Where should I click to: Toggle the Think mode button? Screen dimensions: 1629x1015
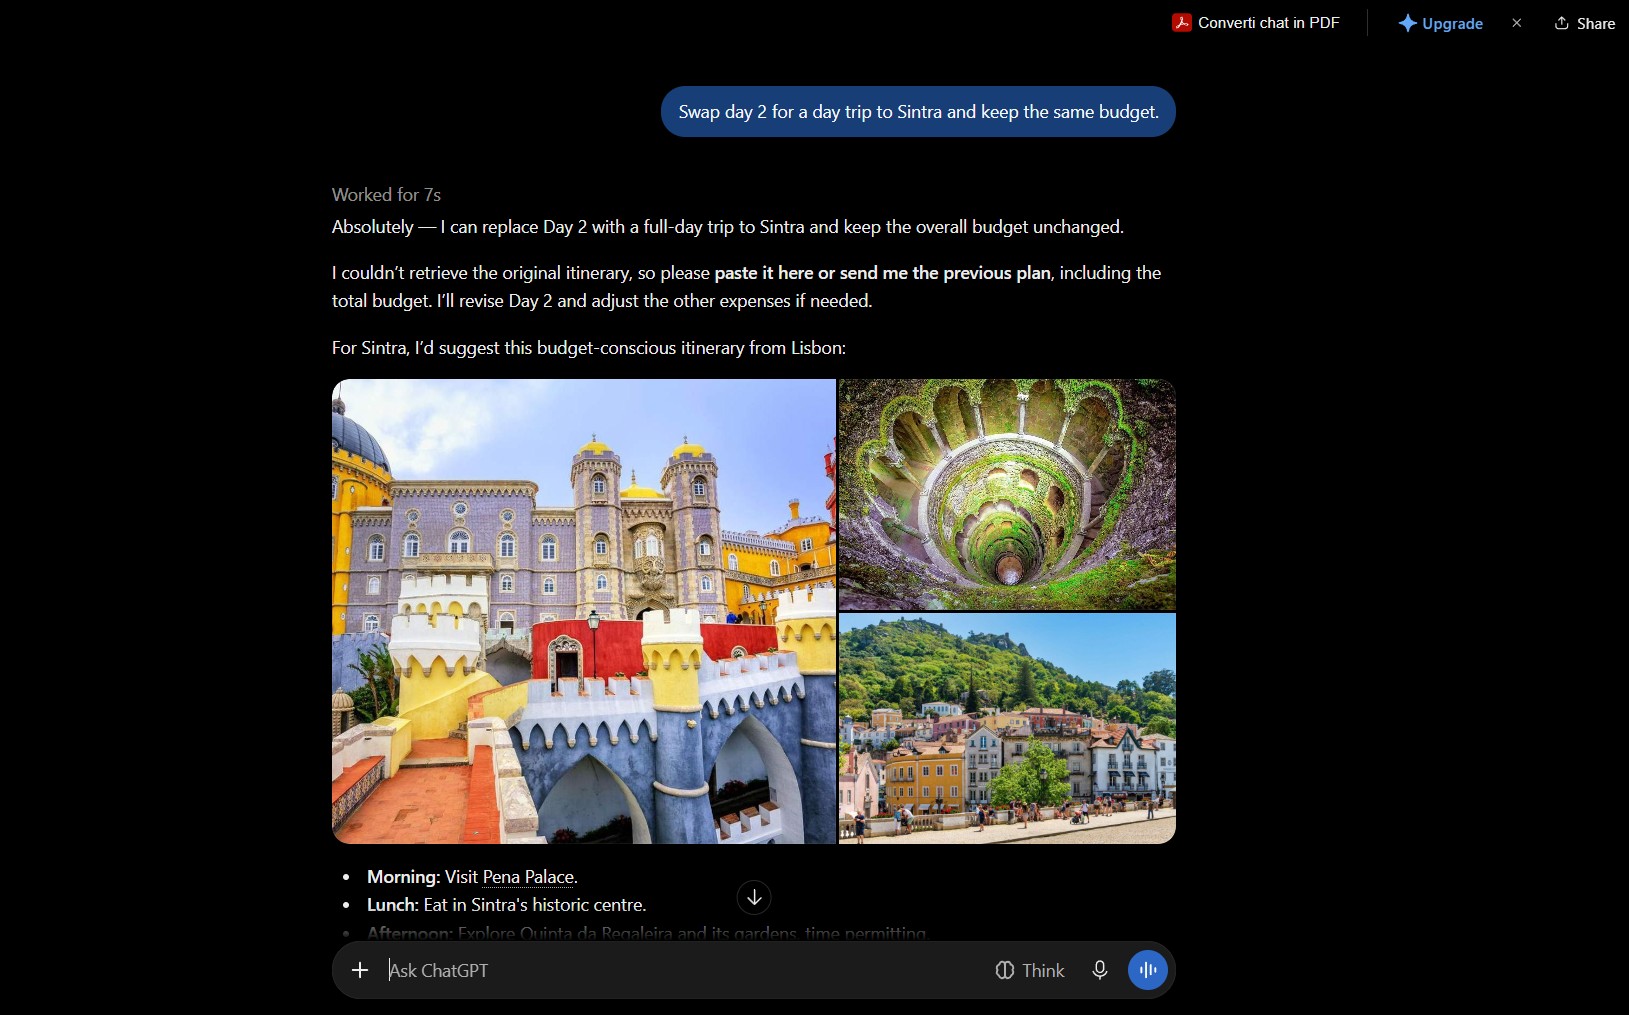click(x=1030, y=970)
